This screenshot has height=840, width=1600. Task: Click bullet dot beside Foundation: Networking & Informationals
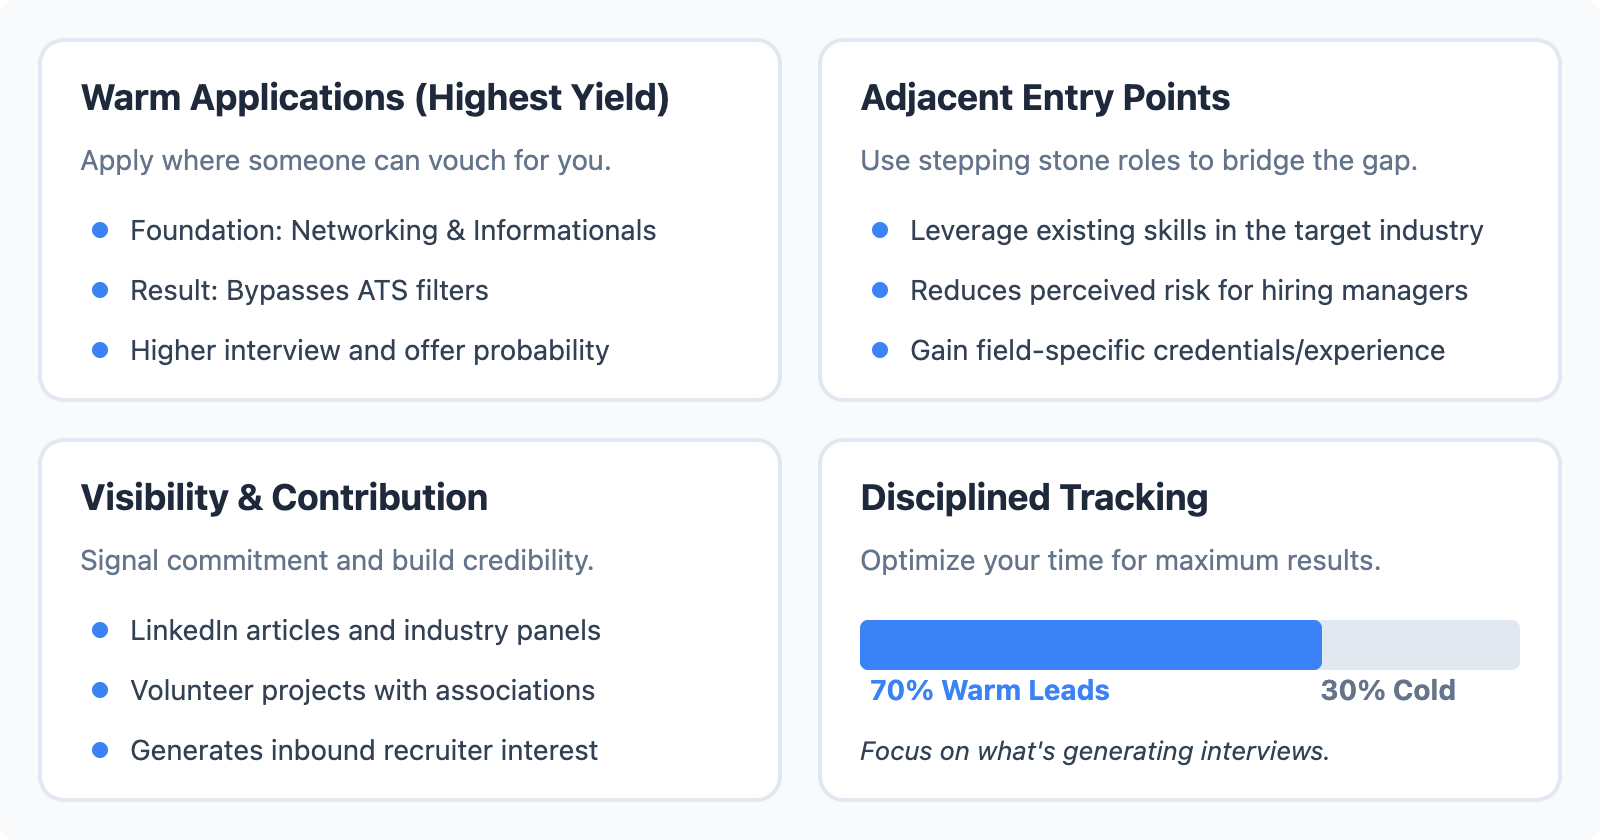coord(100,230)
